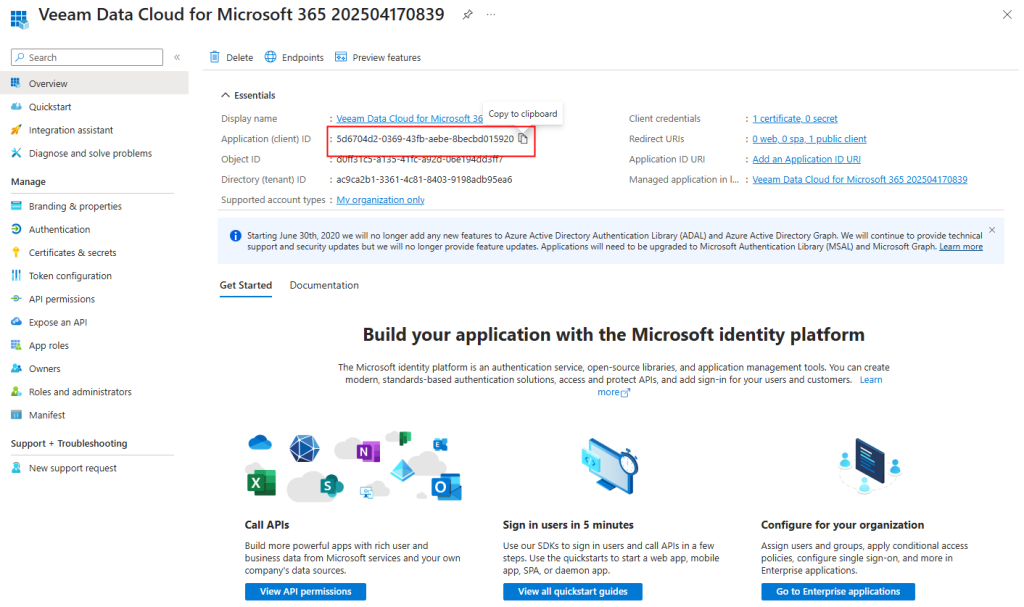Click the Diagnose and solve problems wrench icon
The width and height of the screenshot is (1024, 607).
[16, 153]
